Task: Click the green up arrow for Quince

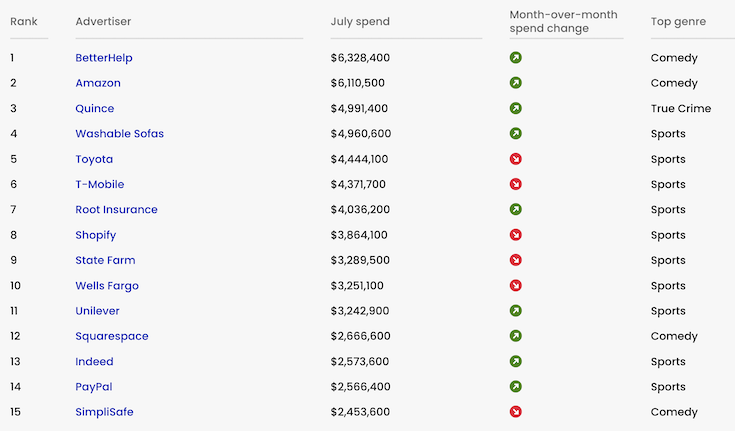Action: click(516, 108)
